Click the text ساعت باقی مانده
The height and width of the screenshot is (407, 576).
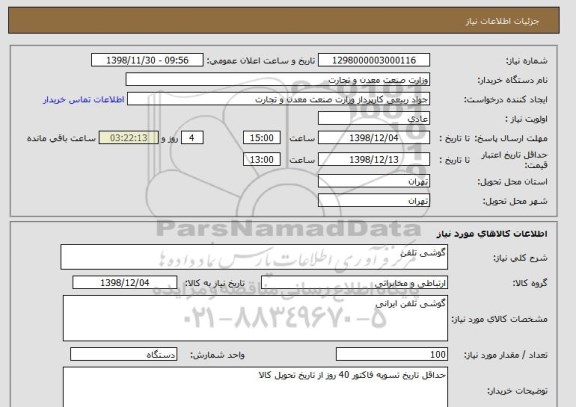61,138
